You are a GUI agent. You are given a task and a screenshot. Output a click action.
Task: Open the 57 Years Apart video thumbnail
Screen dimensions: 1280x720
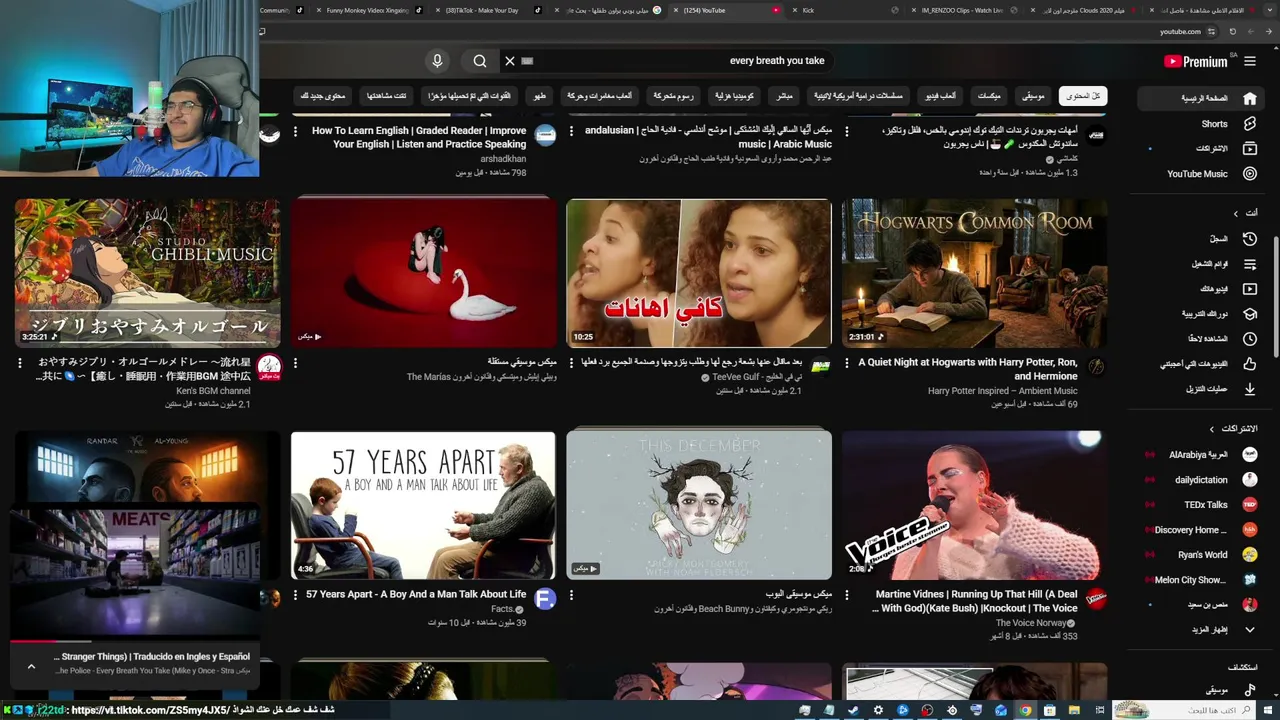tap(423, 505)
